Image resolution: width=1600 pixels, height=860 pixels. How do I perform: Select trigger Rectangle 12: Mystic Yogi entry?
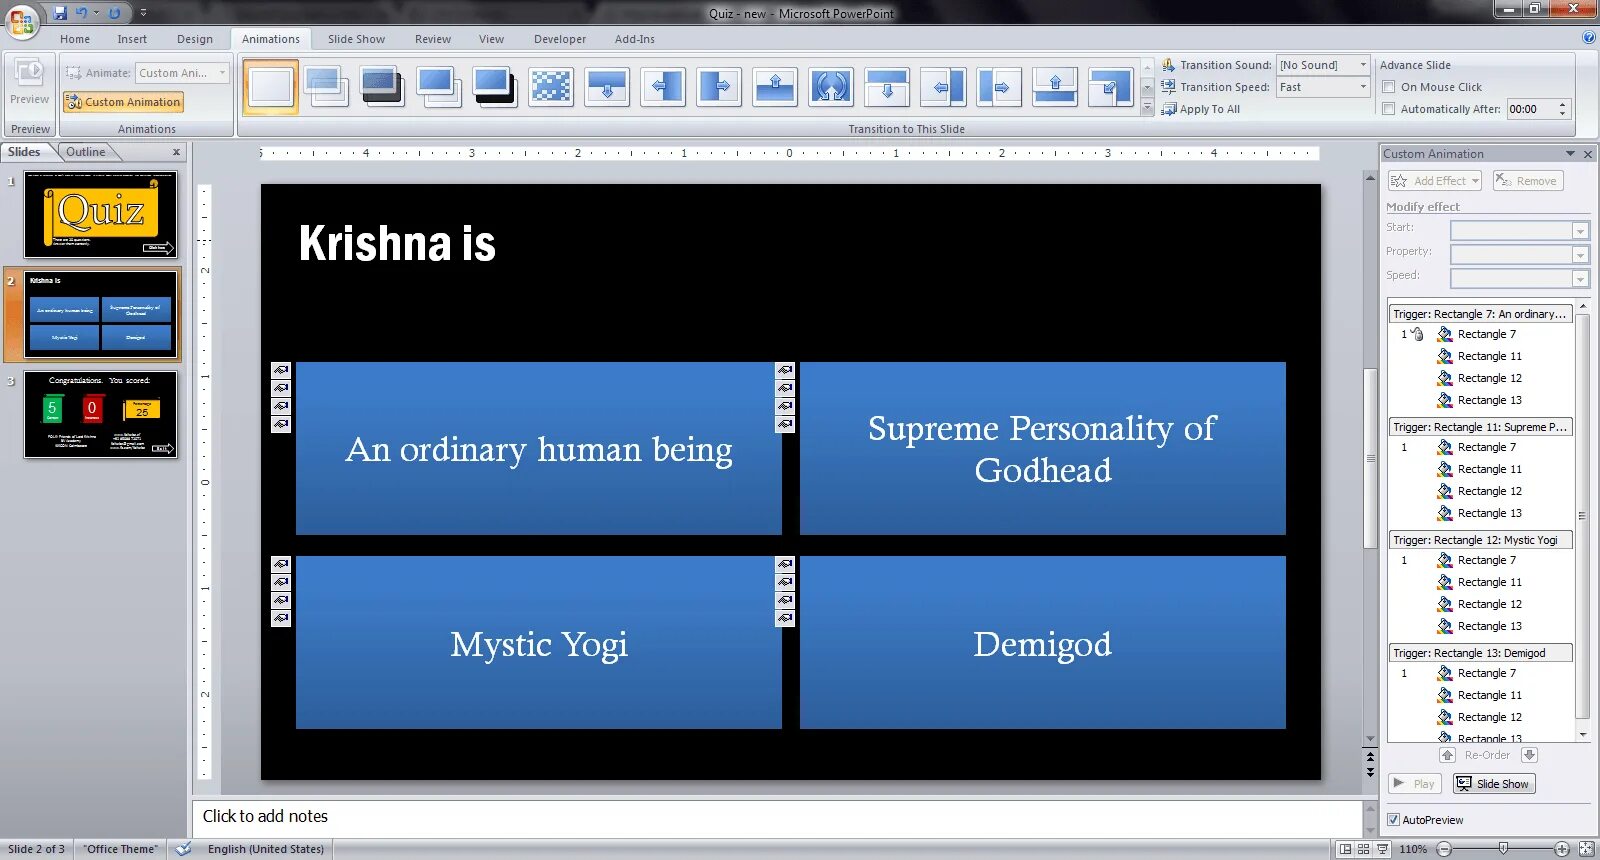tap(1480, 540)
